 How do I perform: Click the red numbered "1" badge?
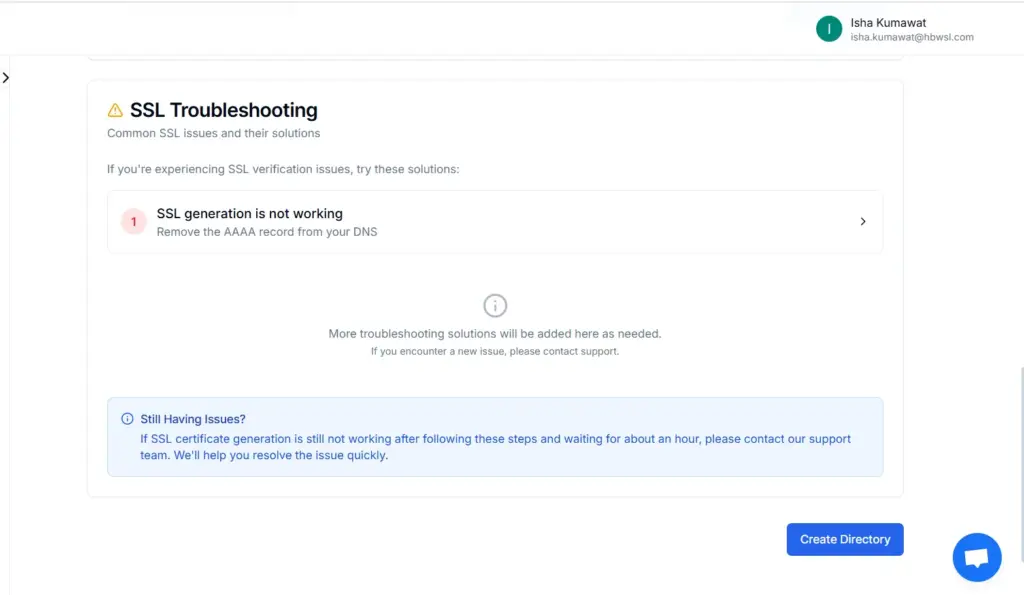[x=133, y=221]
